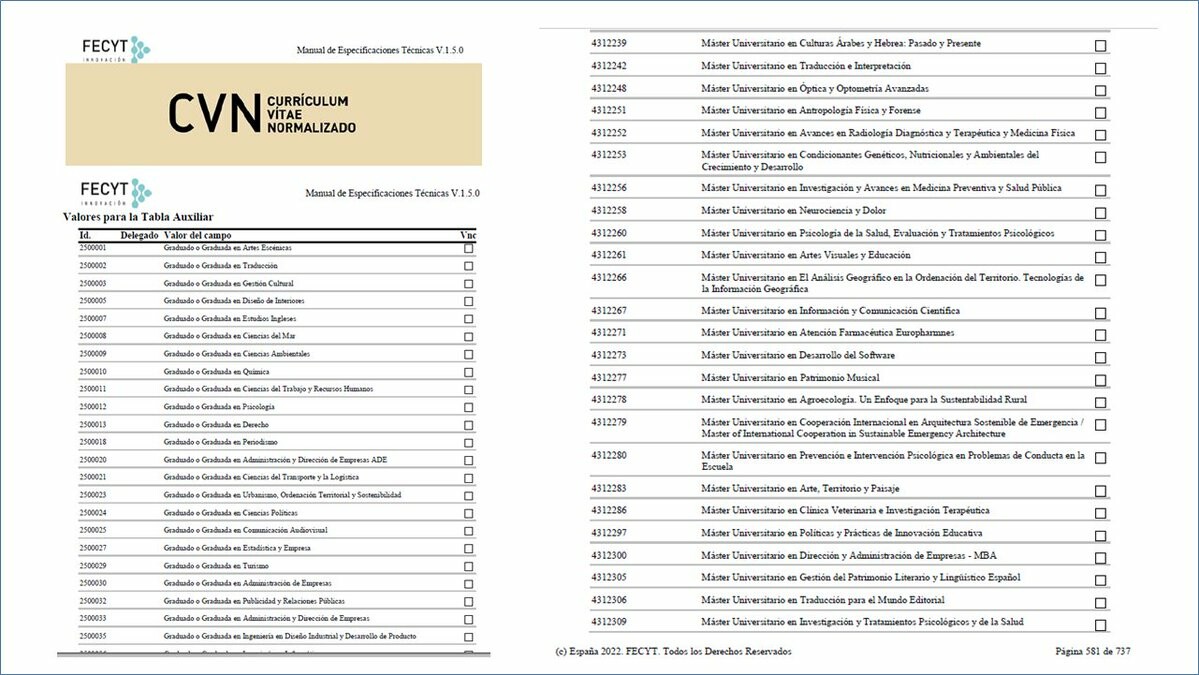Click the ID 4312239 row entry

608,44
